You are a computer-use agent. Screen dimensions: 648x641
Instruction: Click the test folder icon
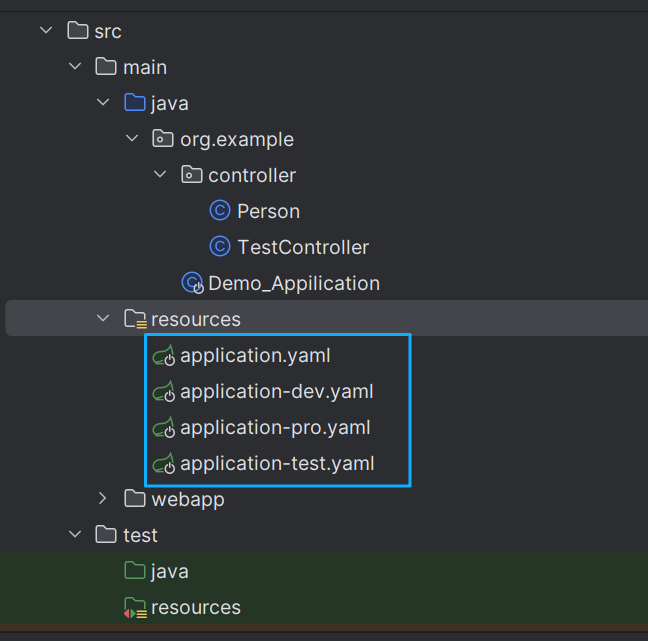tap(106, 534)
